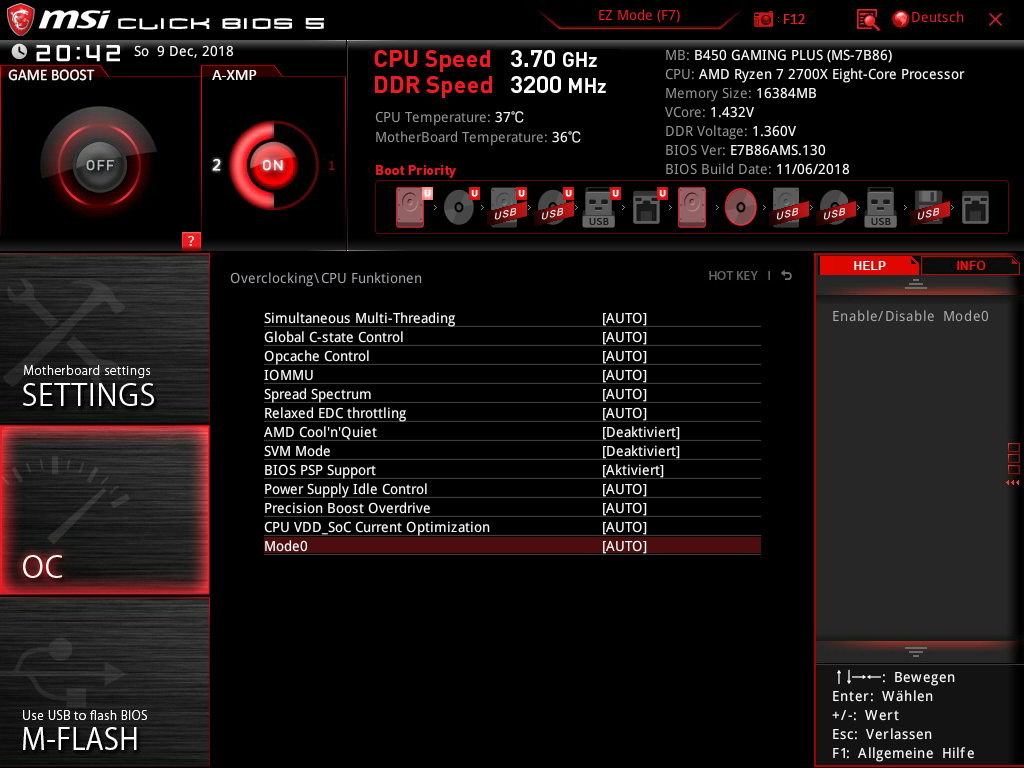Change the SVM Mode value
Image resolution: width=1024 pixels, height=768 pixels.
tap(640, 451)
